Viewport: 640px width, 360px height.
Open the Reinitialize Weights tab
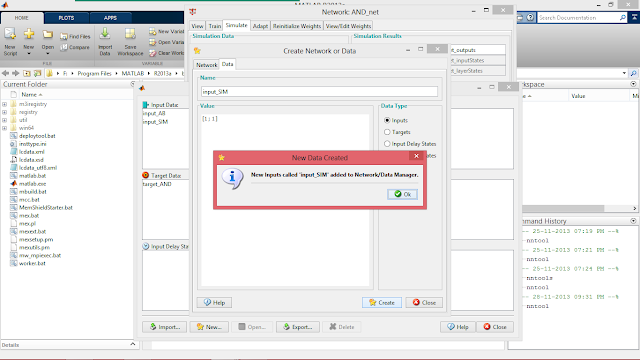pos(297,26)
